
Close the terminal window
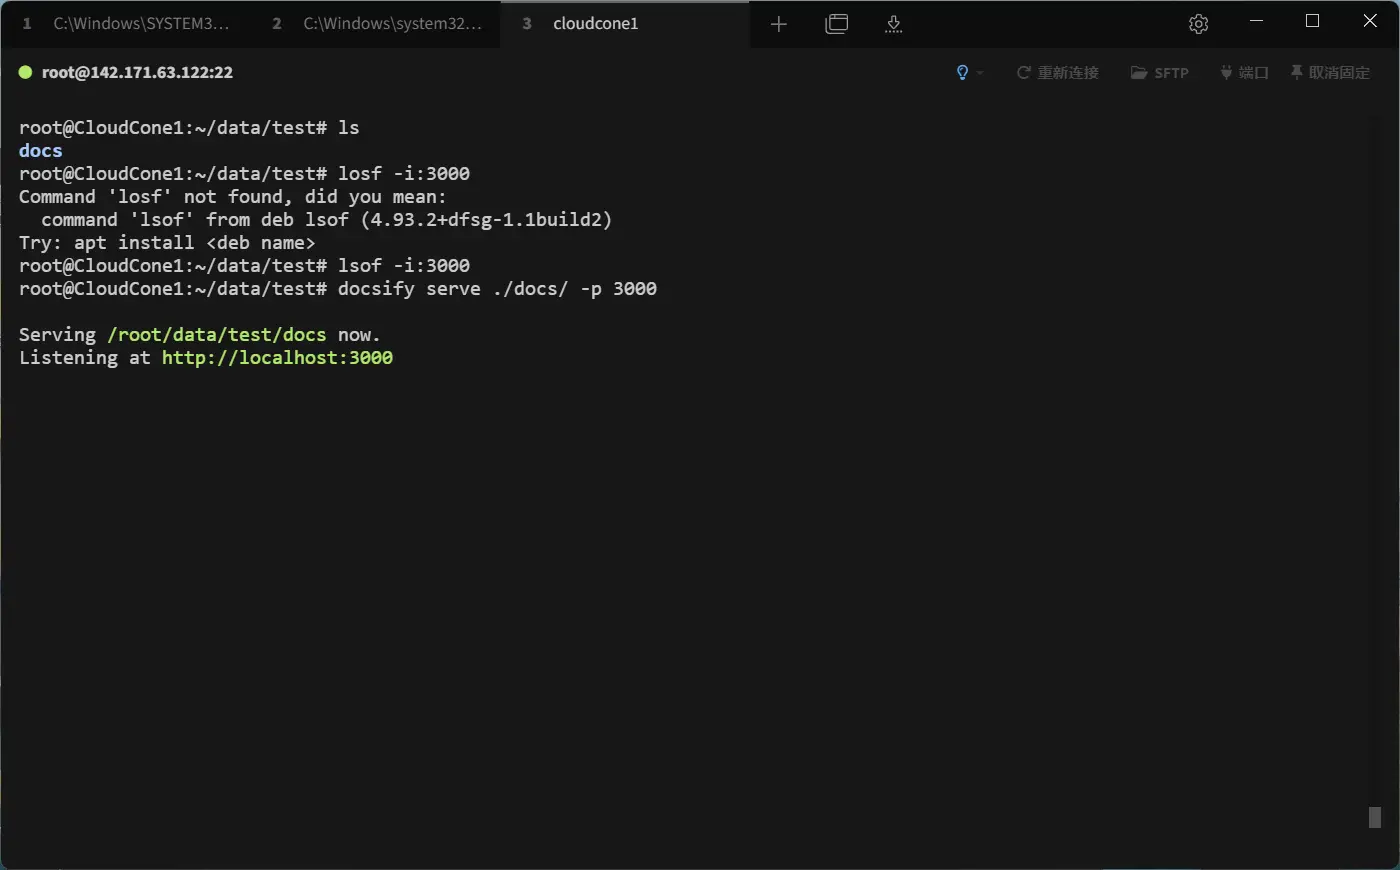1370,21
